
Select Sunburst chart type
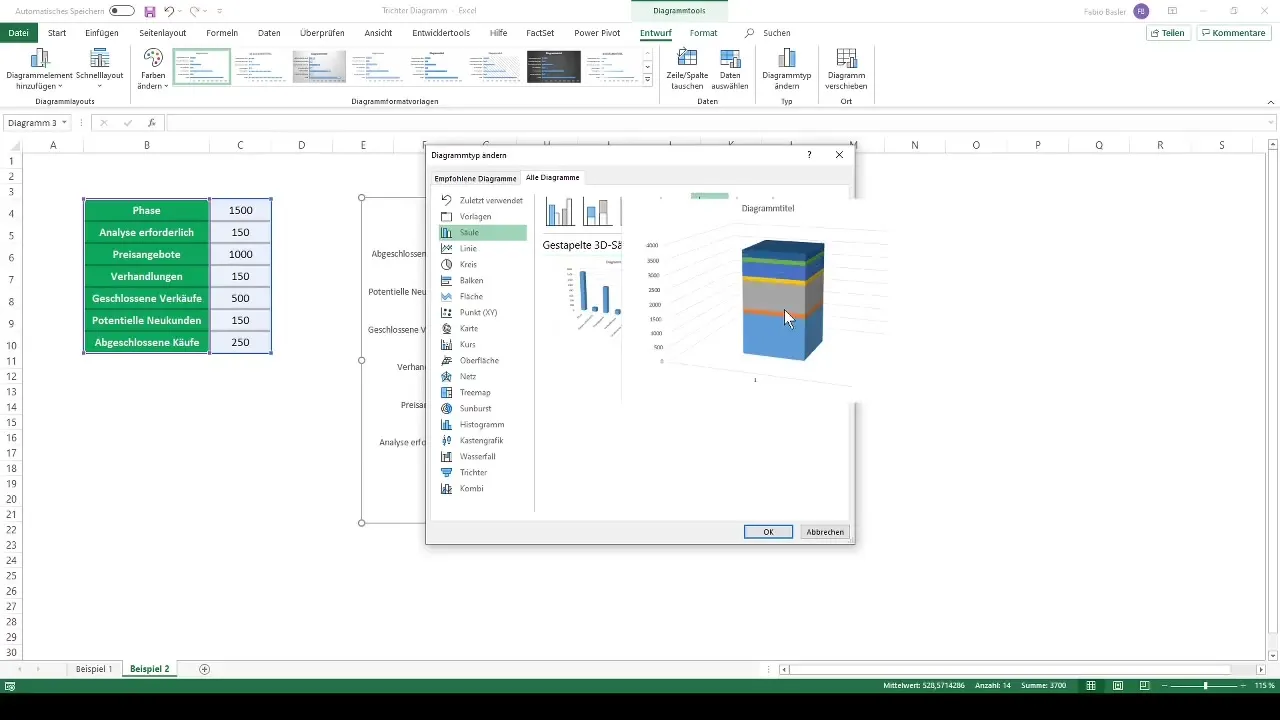pyautogui.click(x=483, y=408)
